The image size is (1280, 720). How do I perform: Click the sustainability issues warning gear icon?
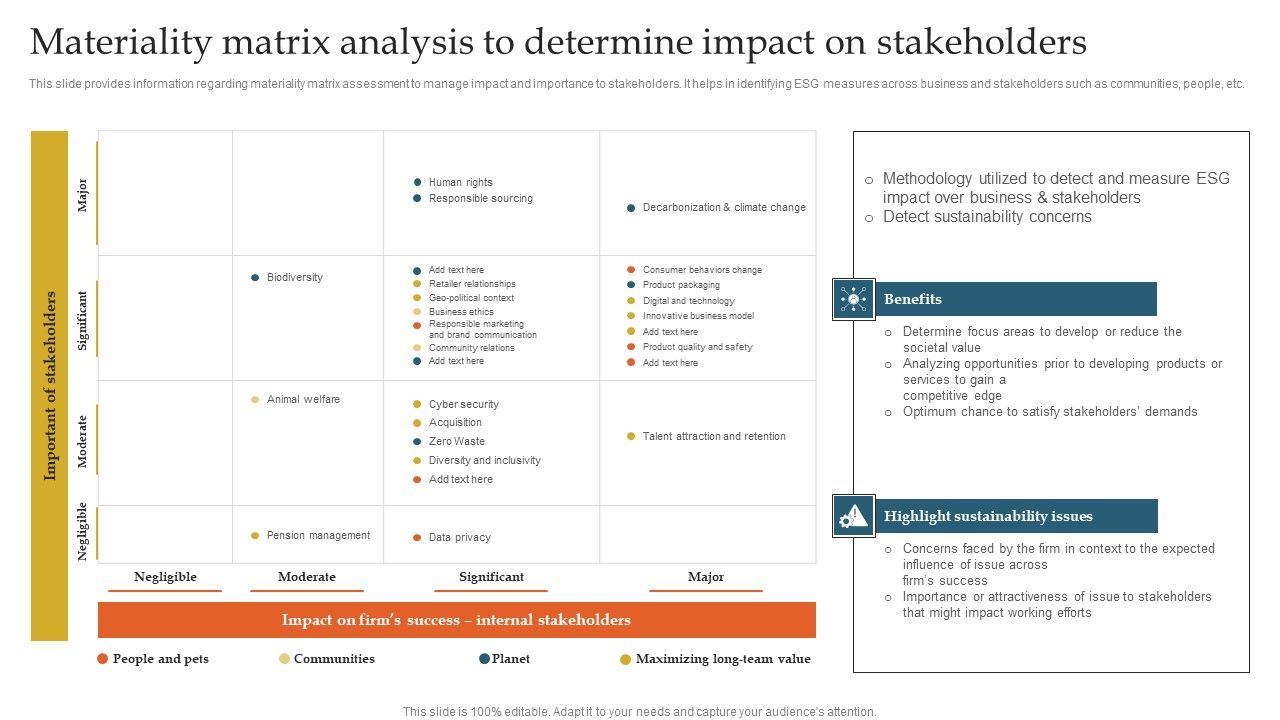click(x=854, y=516)
